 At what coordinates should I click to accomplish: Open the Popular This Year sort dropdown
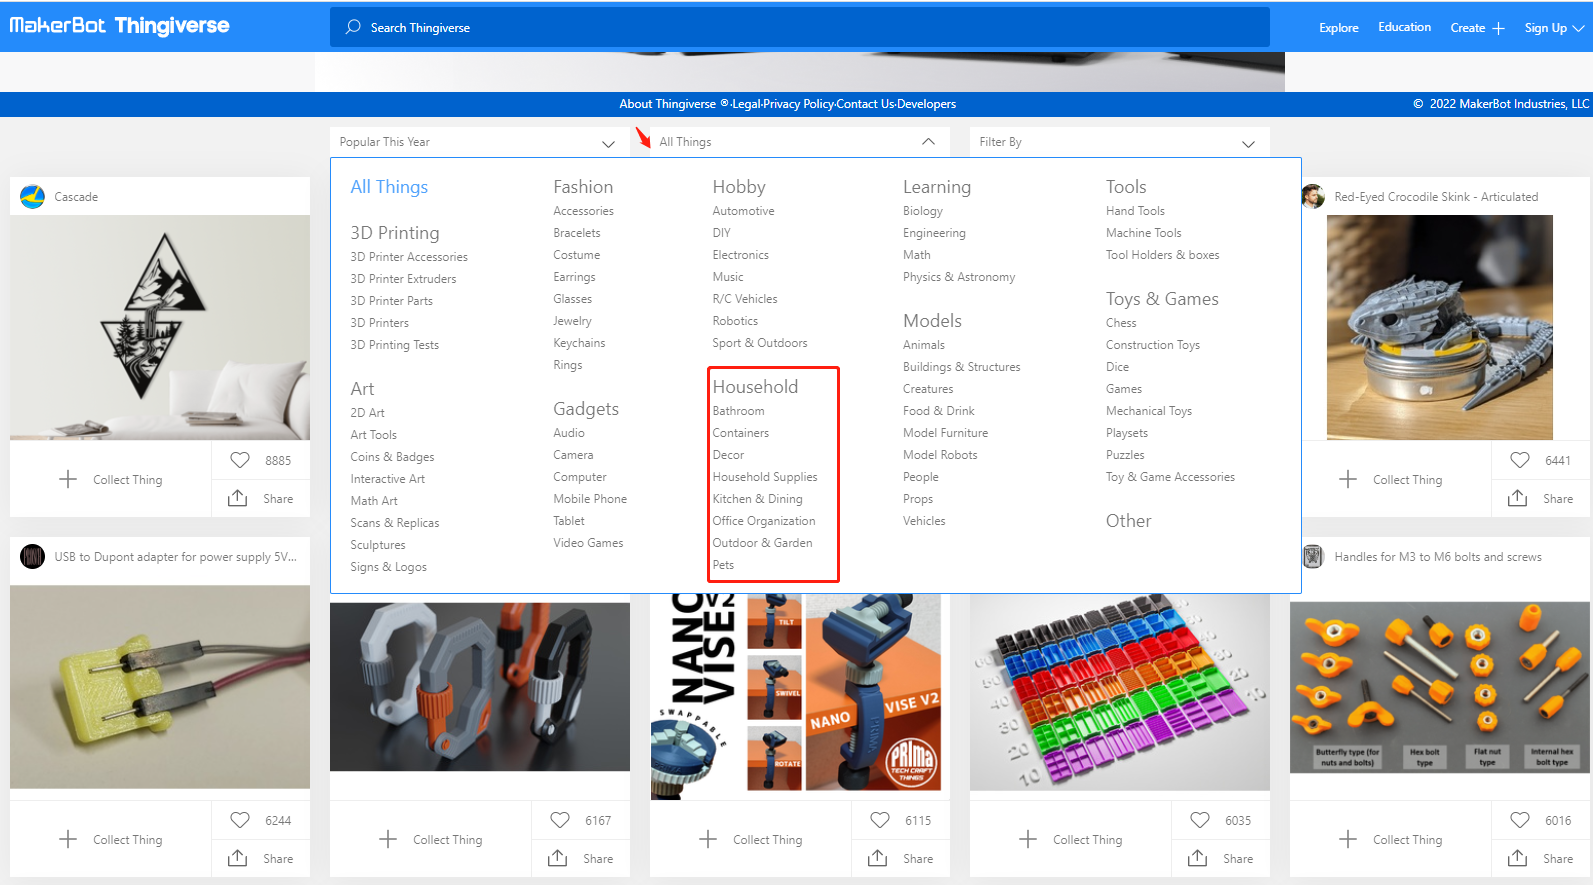[x=477, y=142]
